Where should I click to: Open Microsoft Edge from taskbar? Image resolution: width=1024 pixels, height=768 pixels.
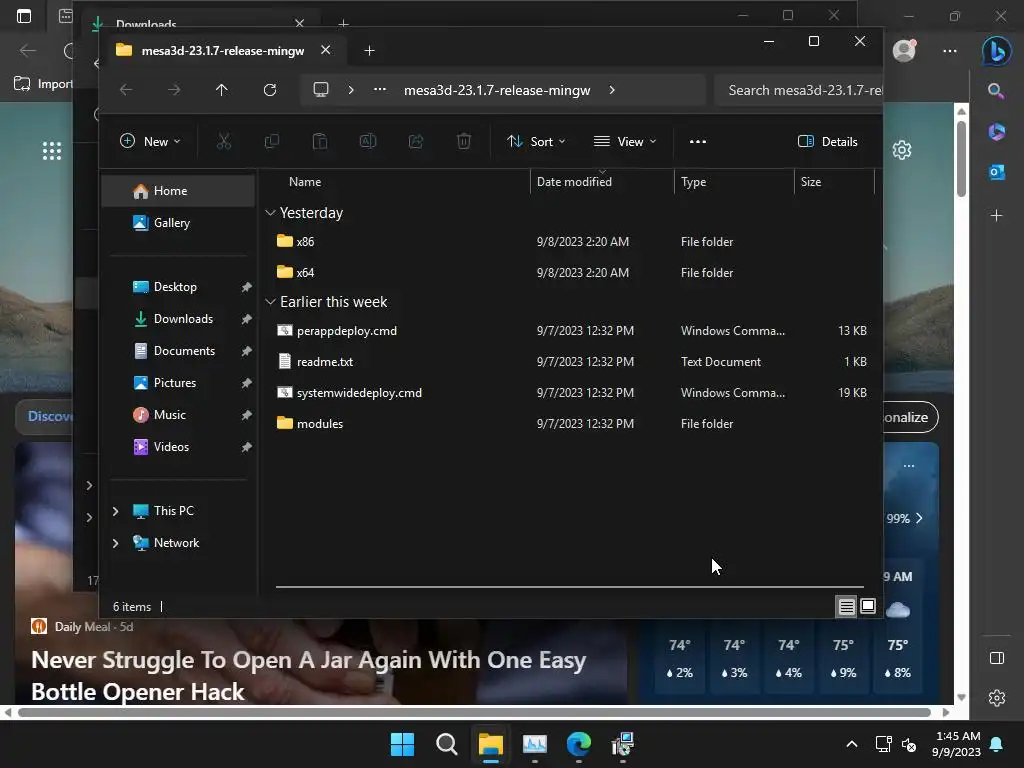(579, 744)
